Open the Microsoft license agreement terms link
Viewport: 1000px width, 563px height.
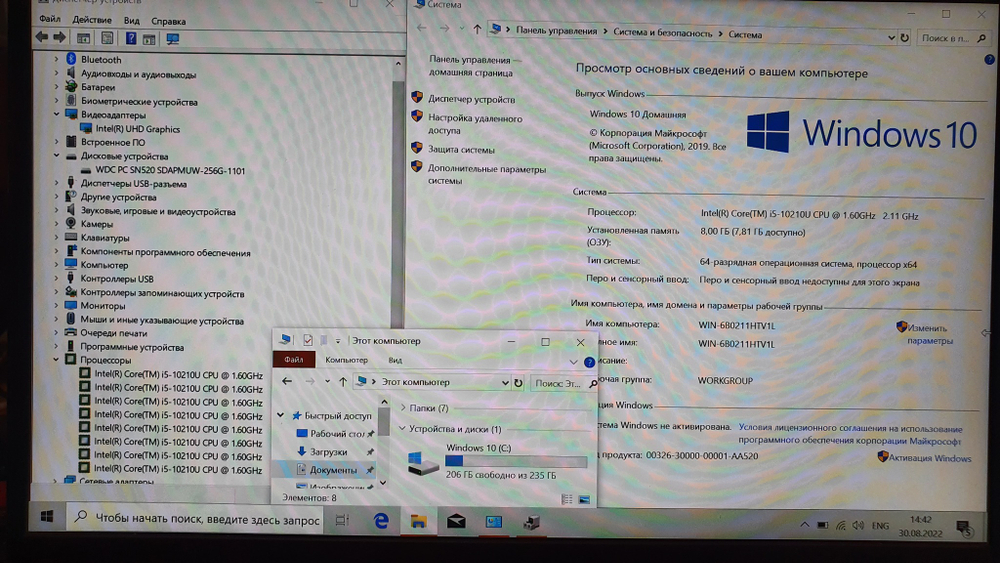850,434
